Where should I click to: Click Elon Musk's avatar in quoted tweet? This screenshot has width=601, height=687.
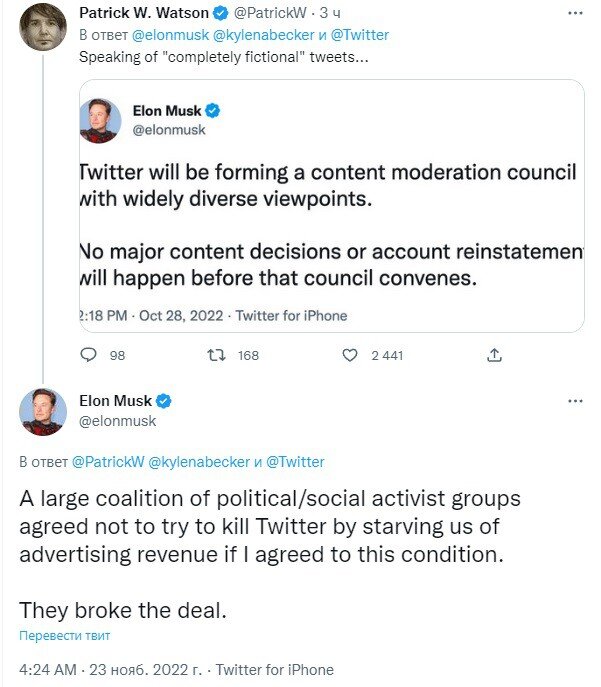click(100, 120)
